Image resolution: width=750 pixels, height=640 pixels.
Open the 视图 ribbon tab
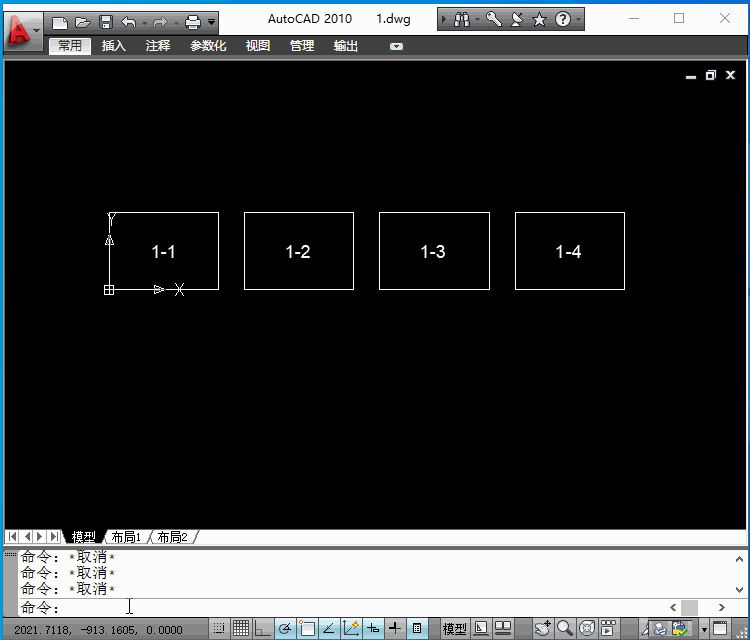258,46
